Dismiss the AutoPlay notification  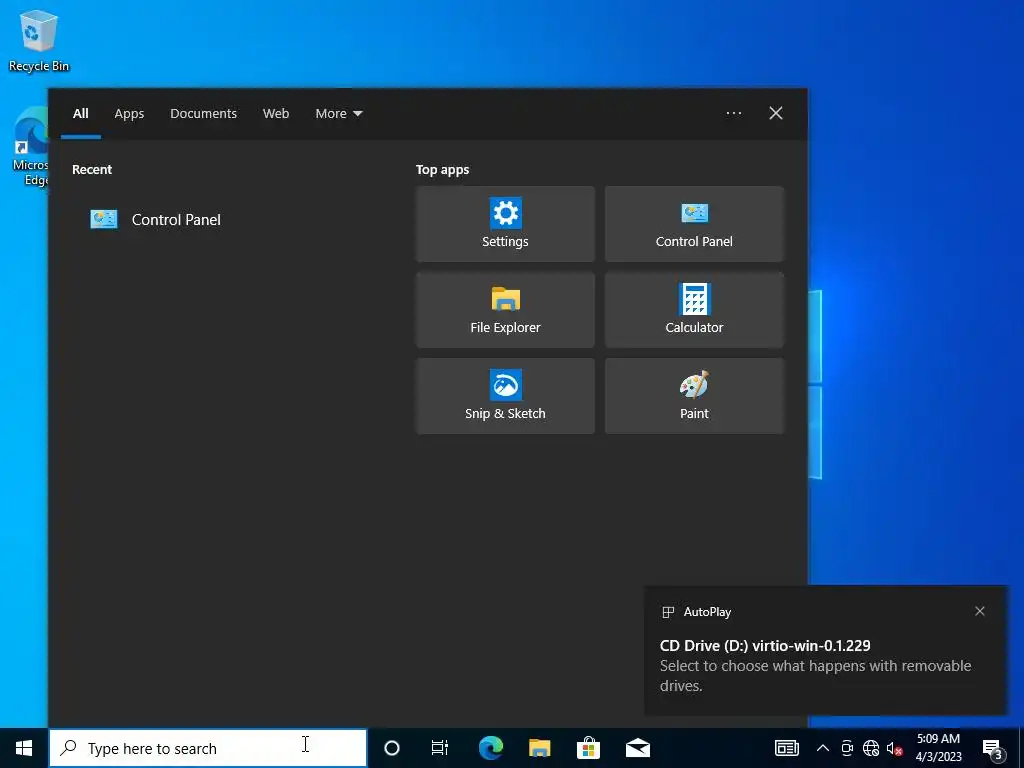[x=980, y=611]
